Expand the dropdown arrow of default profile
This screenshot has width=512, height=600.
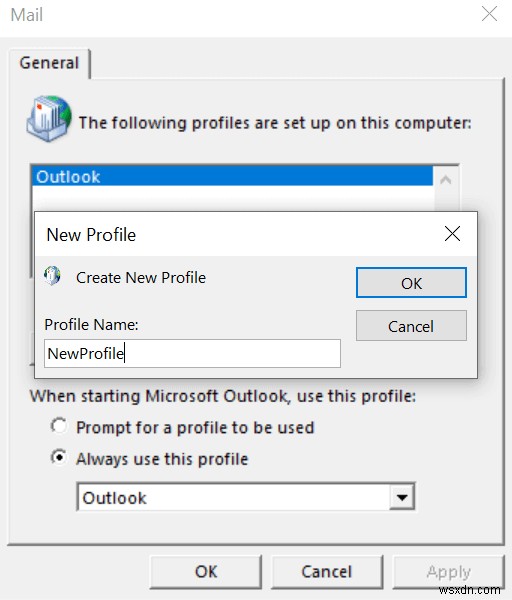click(402, 497)
